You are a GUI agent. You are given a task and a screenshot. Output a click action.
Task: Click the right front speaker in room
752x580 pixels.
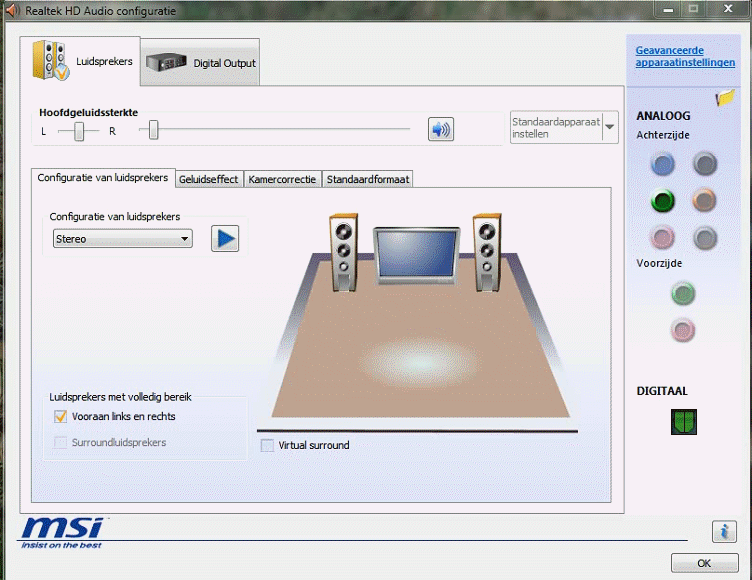point(487,253)
